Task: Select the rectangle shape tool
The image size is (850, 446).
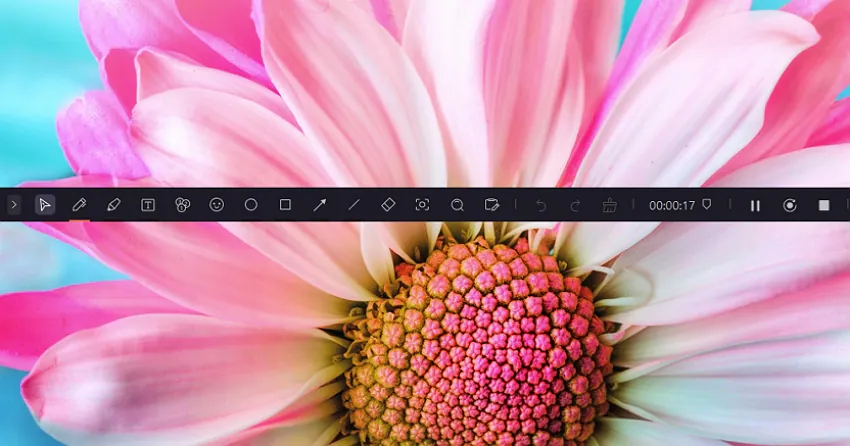Action: click(x=285, y=205)
